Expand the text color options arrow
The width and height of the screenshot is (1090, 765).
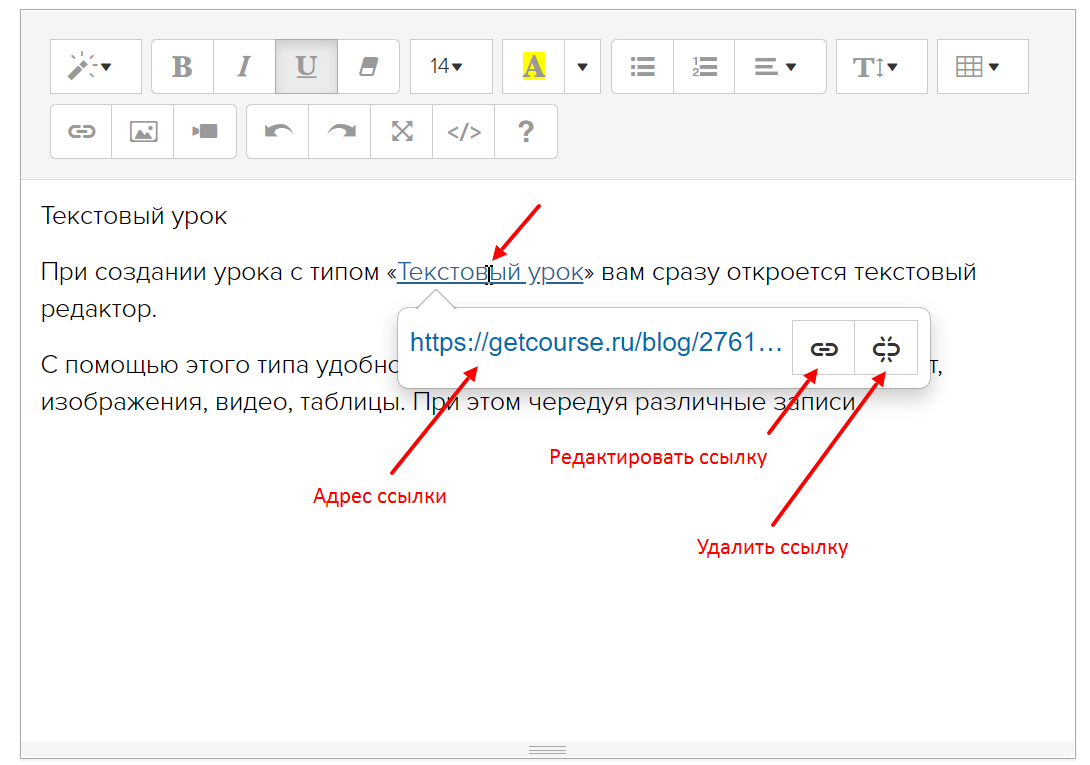coord(583,67)
